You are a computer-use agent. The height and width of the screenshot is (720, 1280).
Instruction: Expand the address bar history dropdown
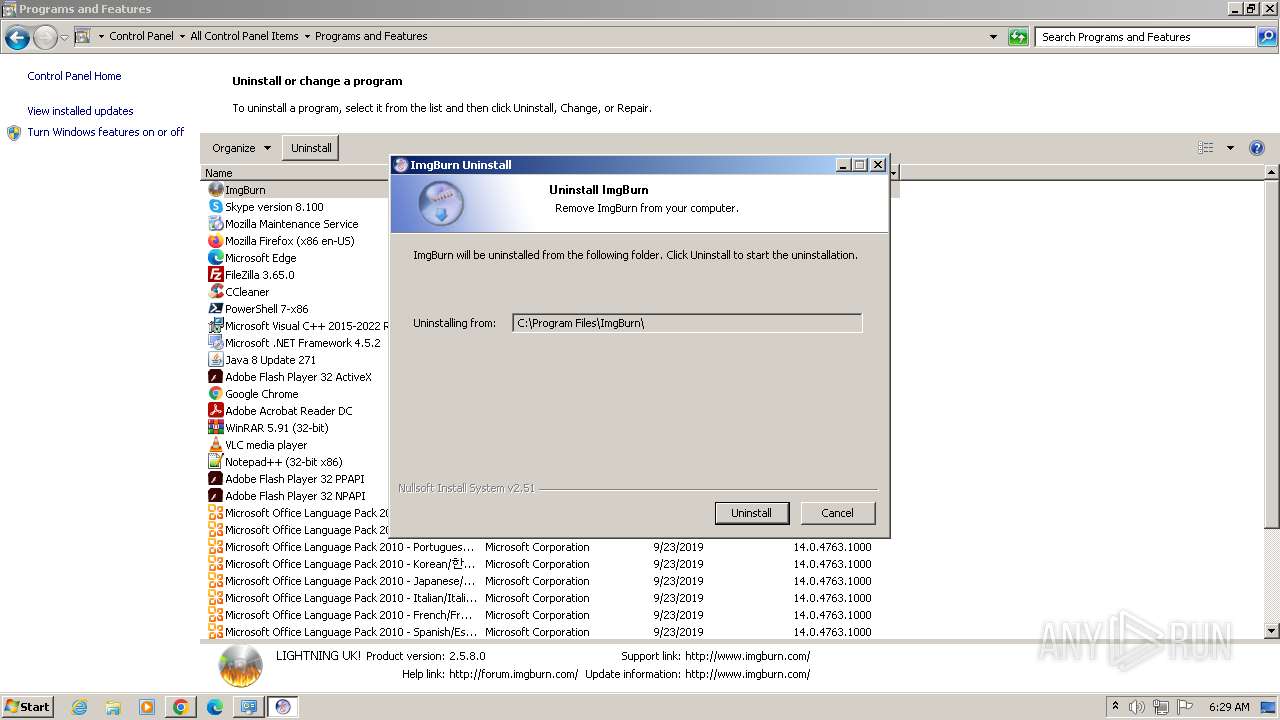[x=993, y=37]
